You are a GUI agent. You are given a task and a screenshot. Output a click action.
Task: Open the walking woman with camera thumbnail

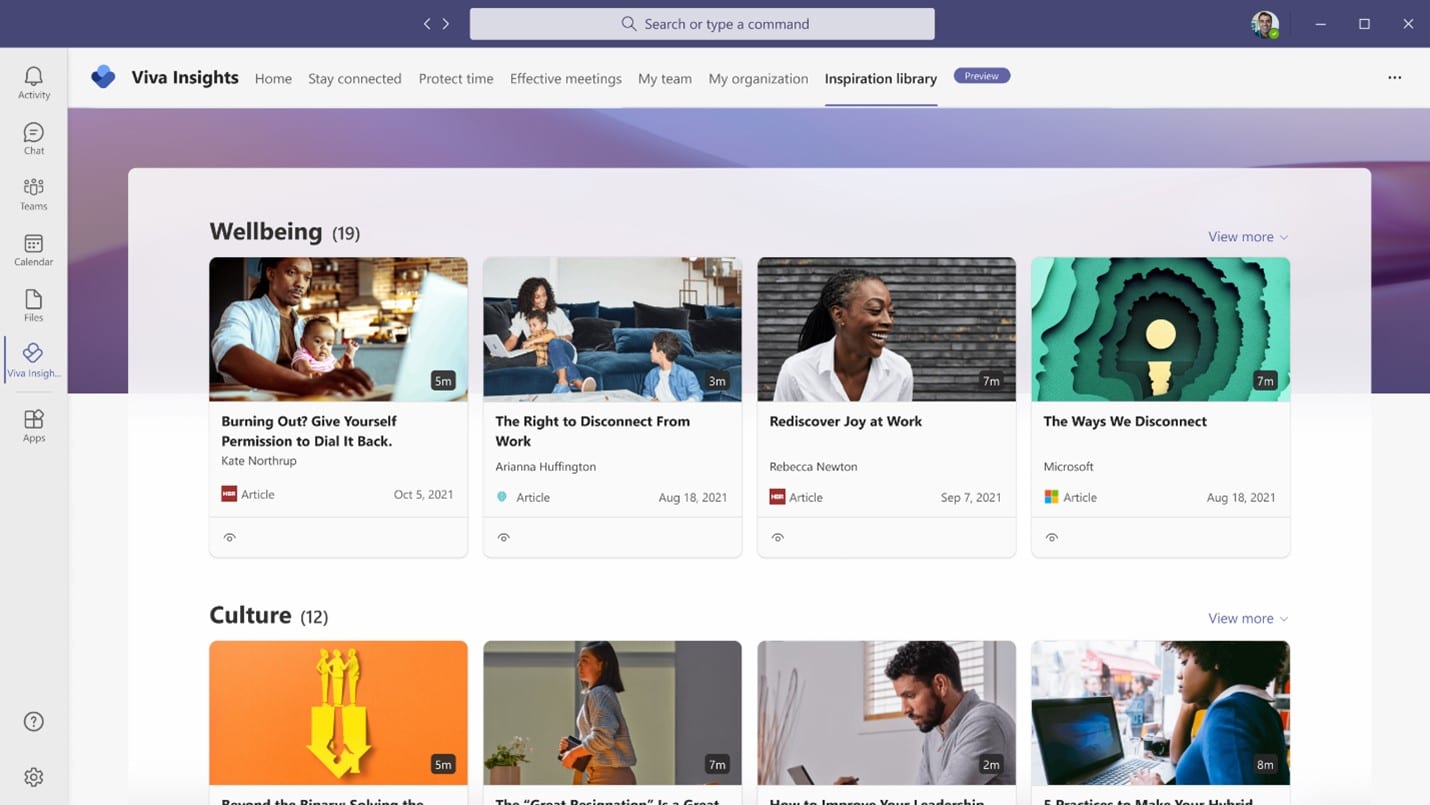[x=612, y=713]
